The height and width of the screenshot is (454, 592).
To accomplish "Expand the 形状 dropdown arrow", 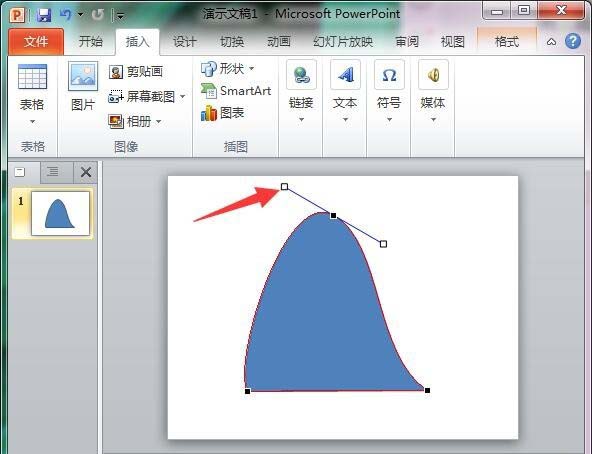I will (251, 69).
